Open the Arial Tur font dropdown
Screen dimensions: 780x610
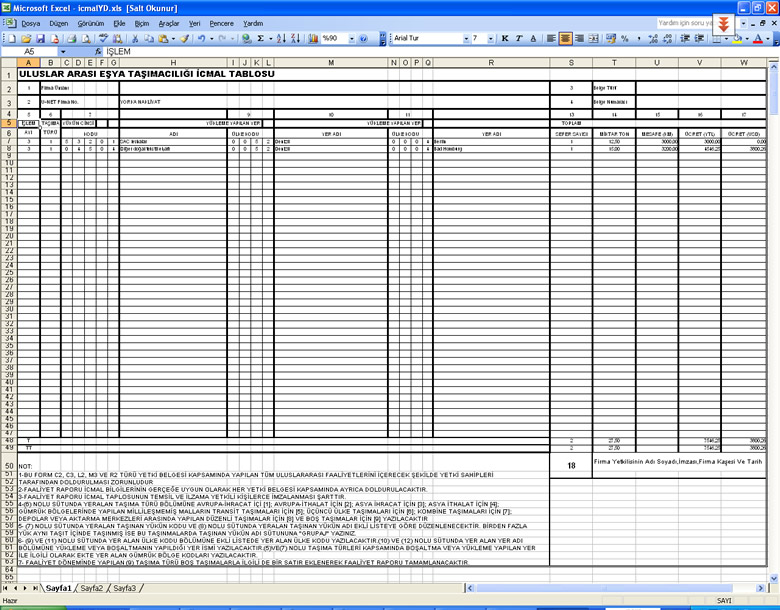pos(466,38)
